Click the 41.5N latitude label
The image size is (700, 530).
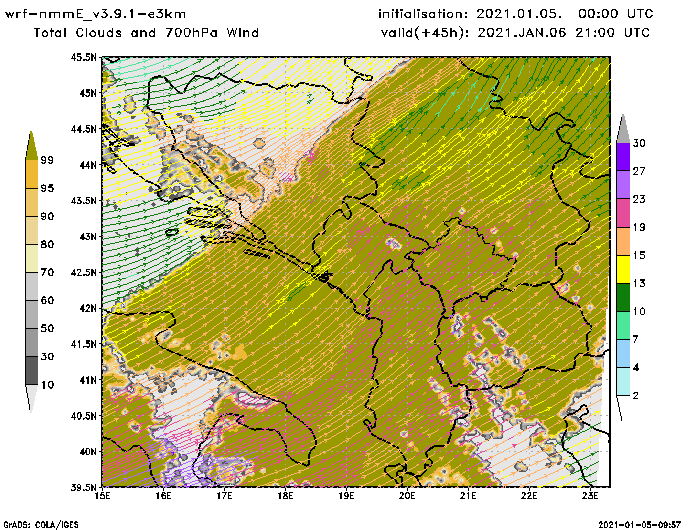pyautogui.click(x=83, y=344)
